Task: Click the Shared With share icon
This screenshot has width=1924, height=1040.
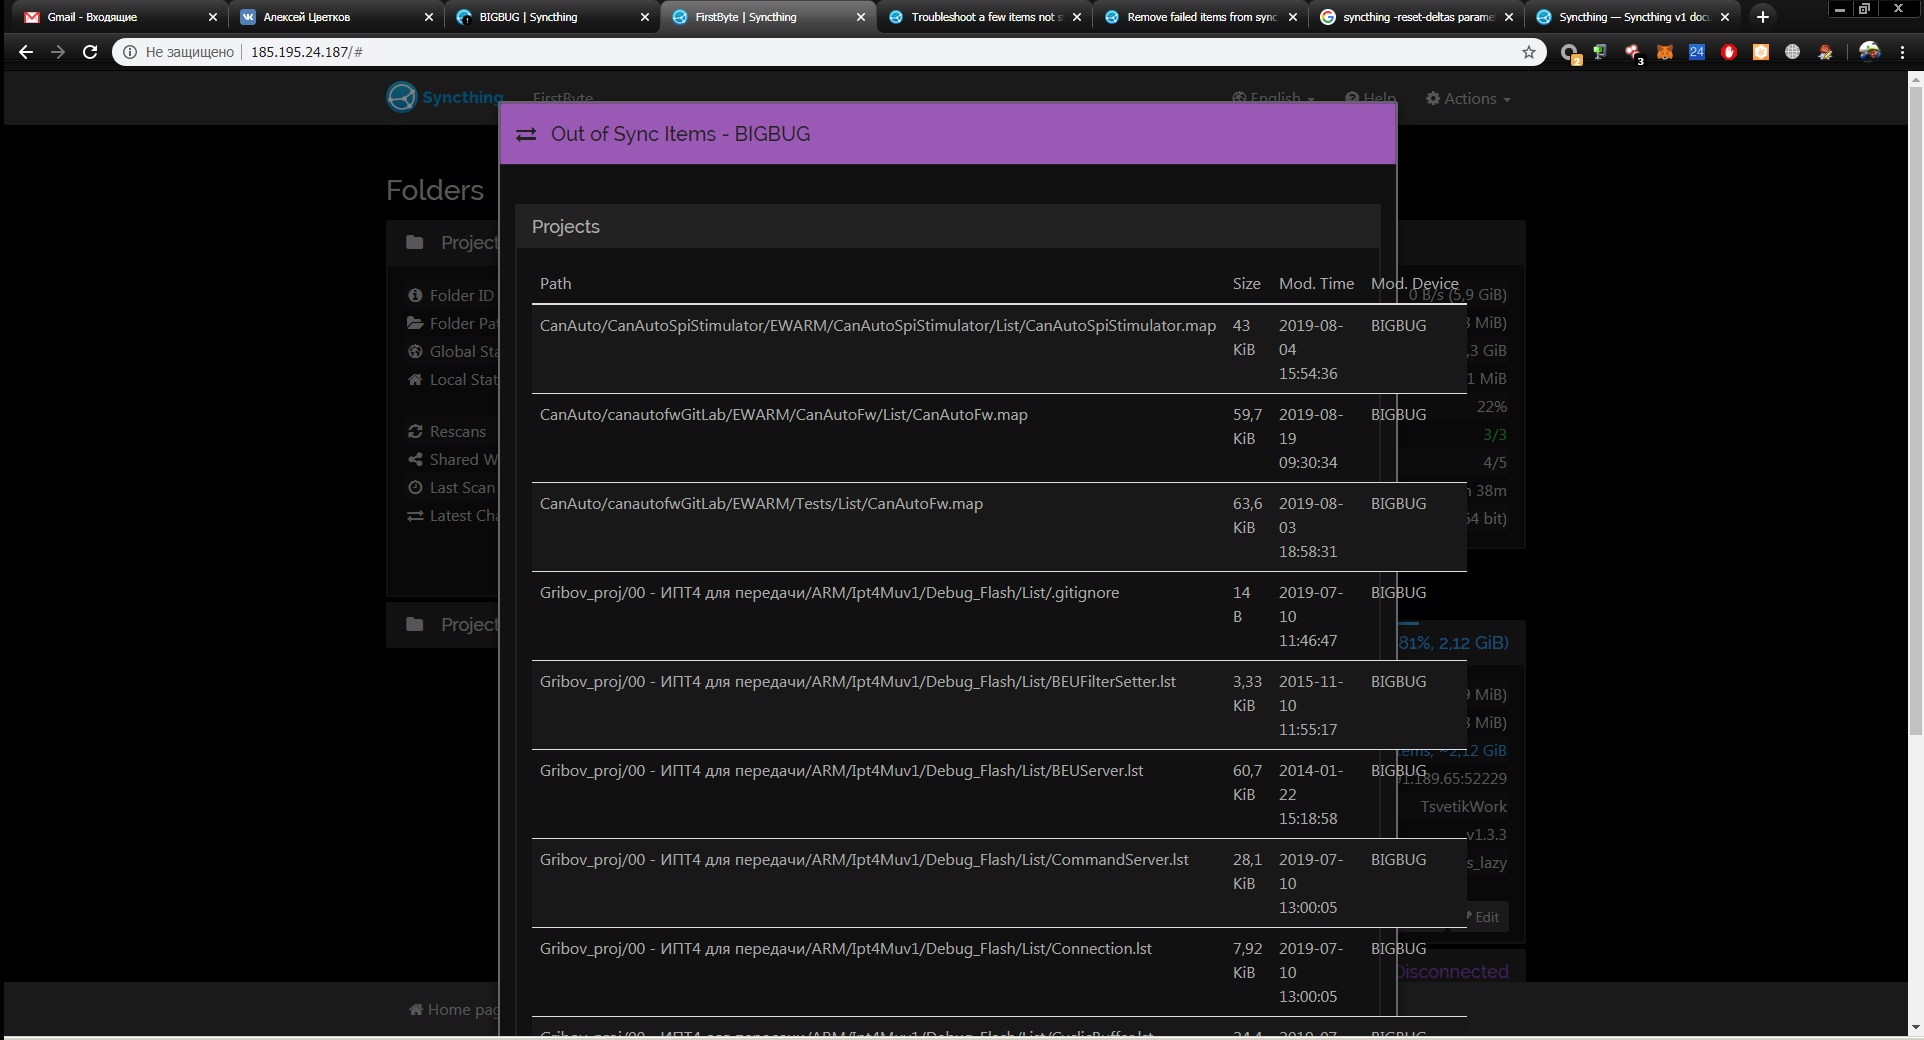Action: click(417, 459)
